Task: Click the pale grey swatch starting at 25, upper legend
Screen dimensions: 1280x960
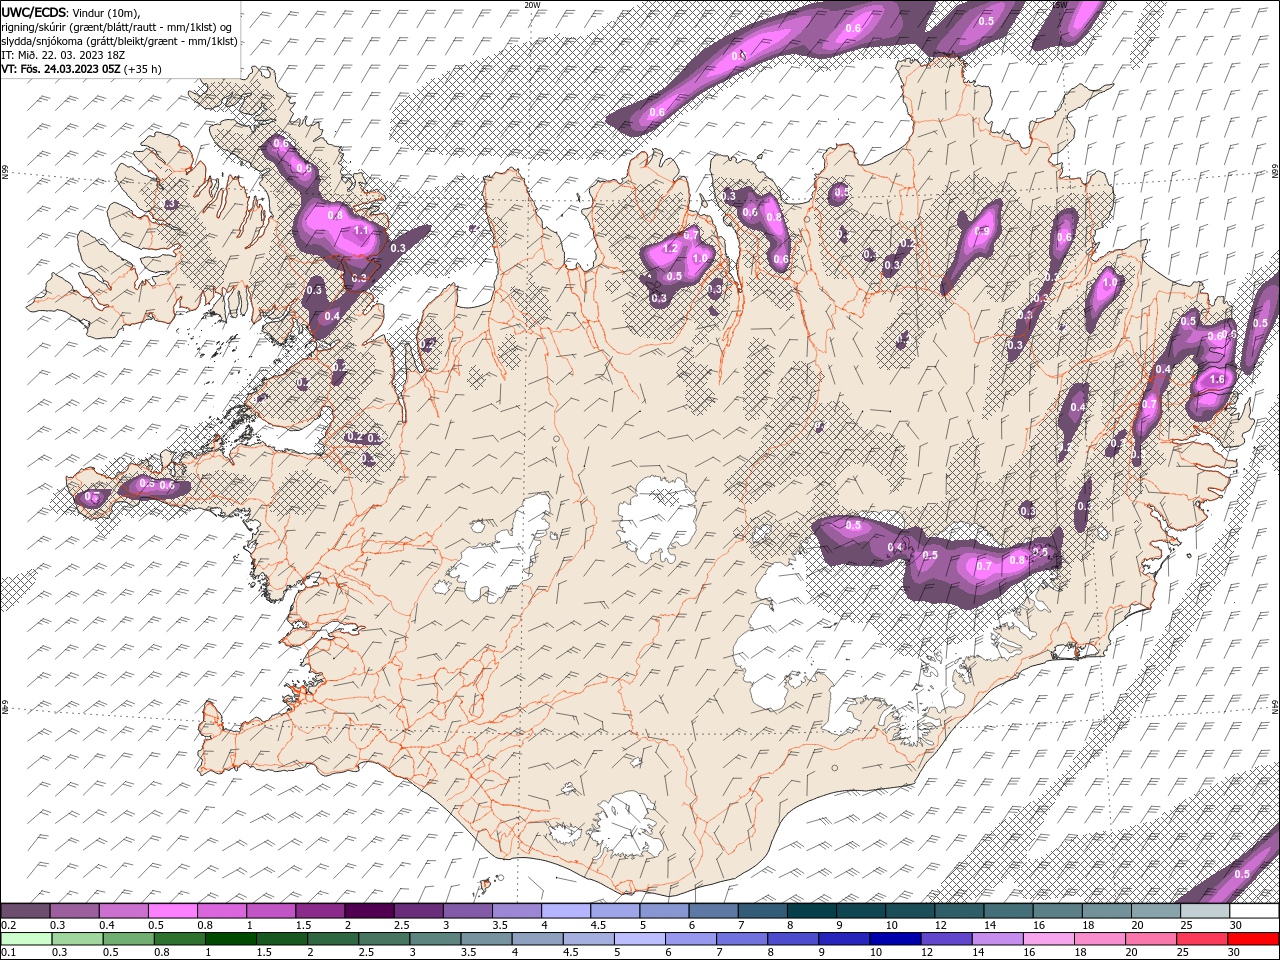Action: (1205, 911)
